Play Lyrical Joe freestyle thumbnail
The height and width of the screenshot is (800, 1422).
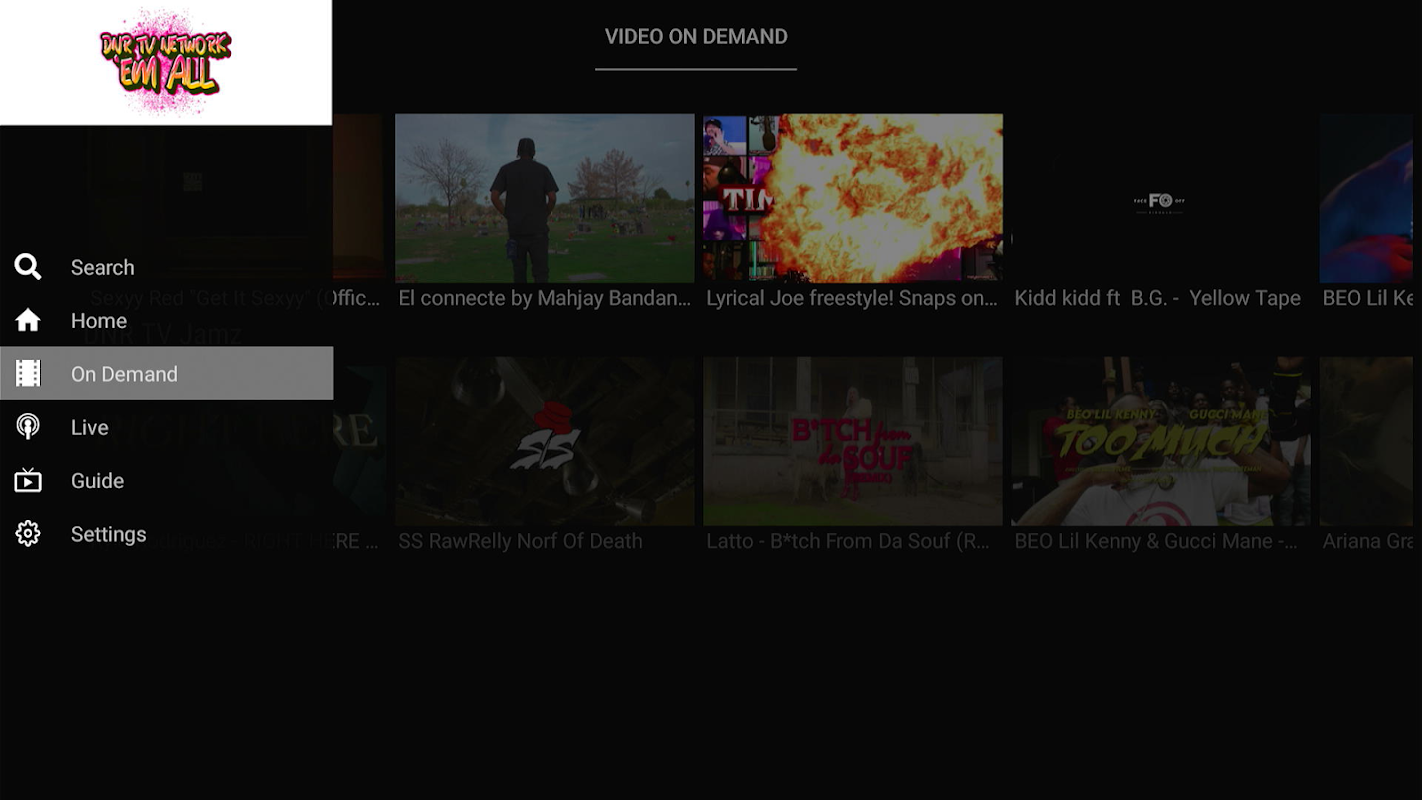pos(853,198)
